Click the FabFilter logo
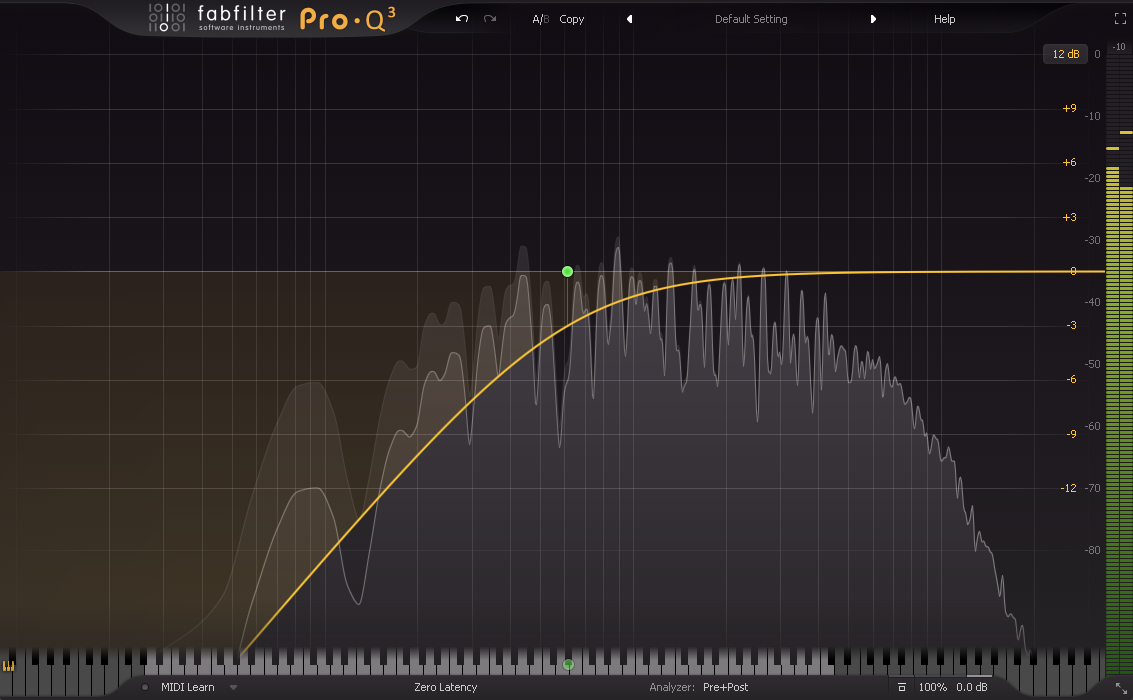1133x700 pixels. click(x=217, y=18)
